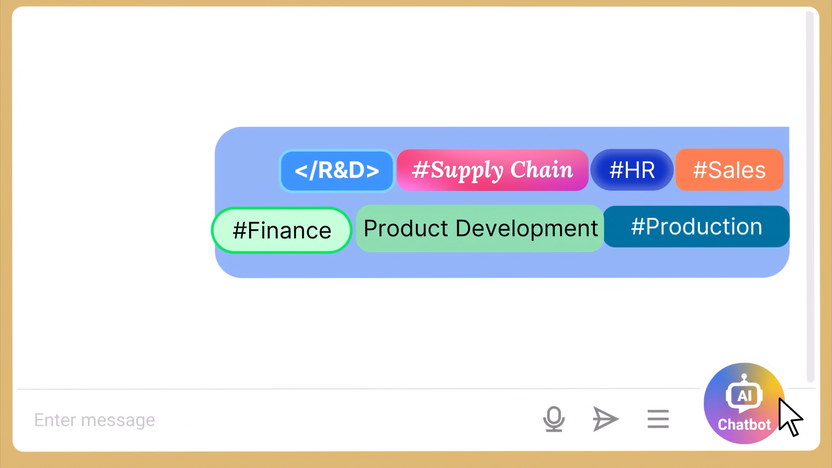The height and width of the screenshot is (468, 832).
Task: Click the empty chat area below the tag bubble
Action: pyautogui.click(x=400, y=330)
